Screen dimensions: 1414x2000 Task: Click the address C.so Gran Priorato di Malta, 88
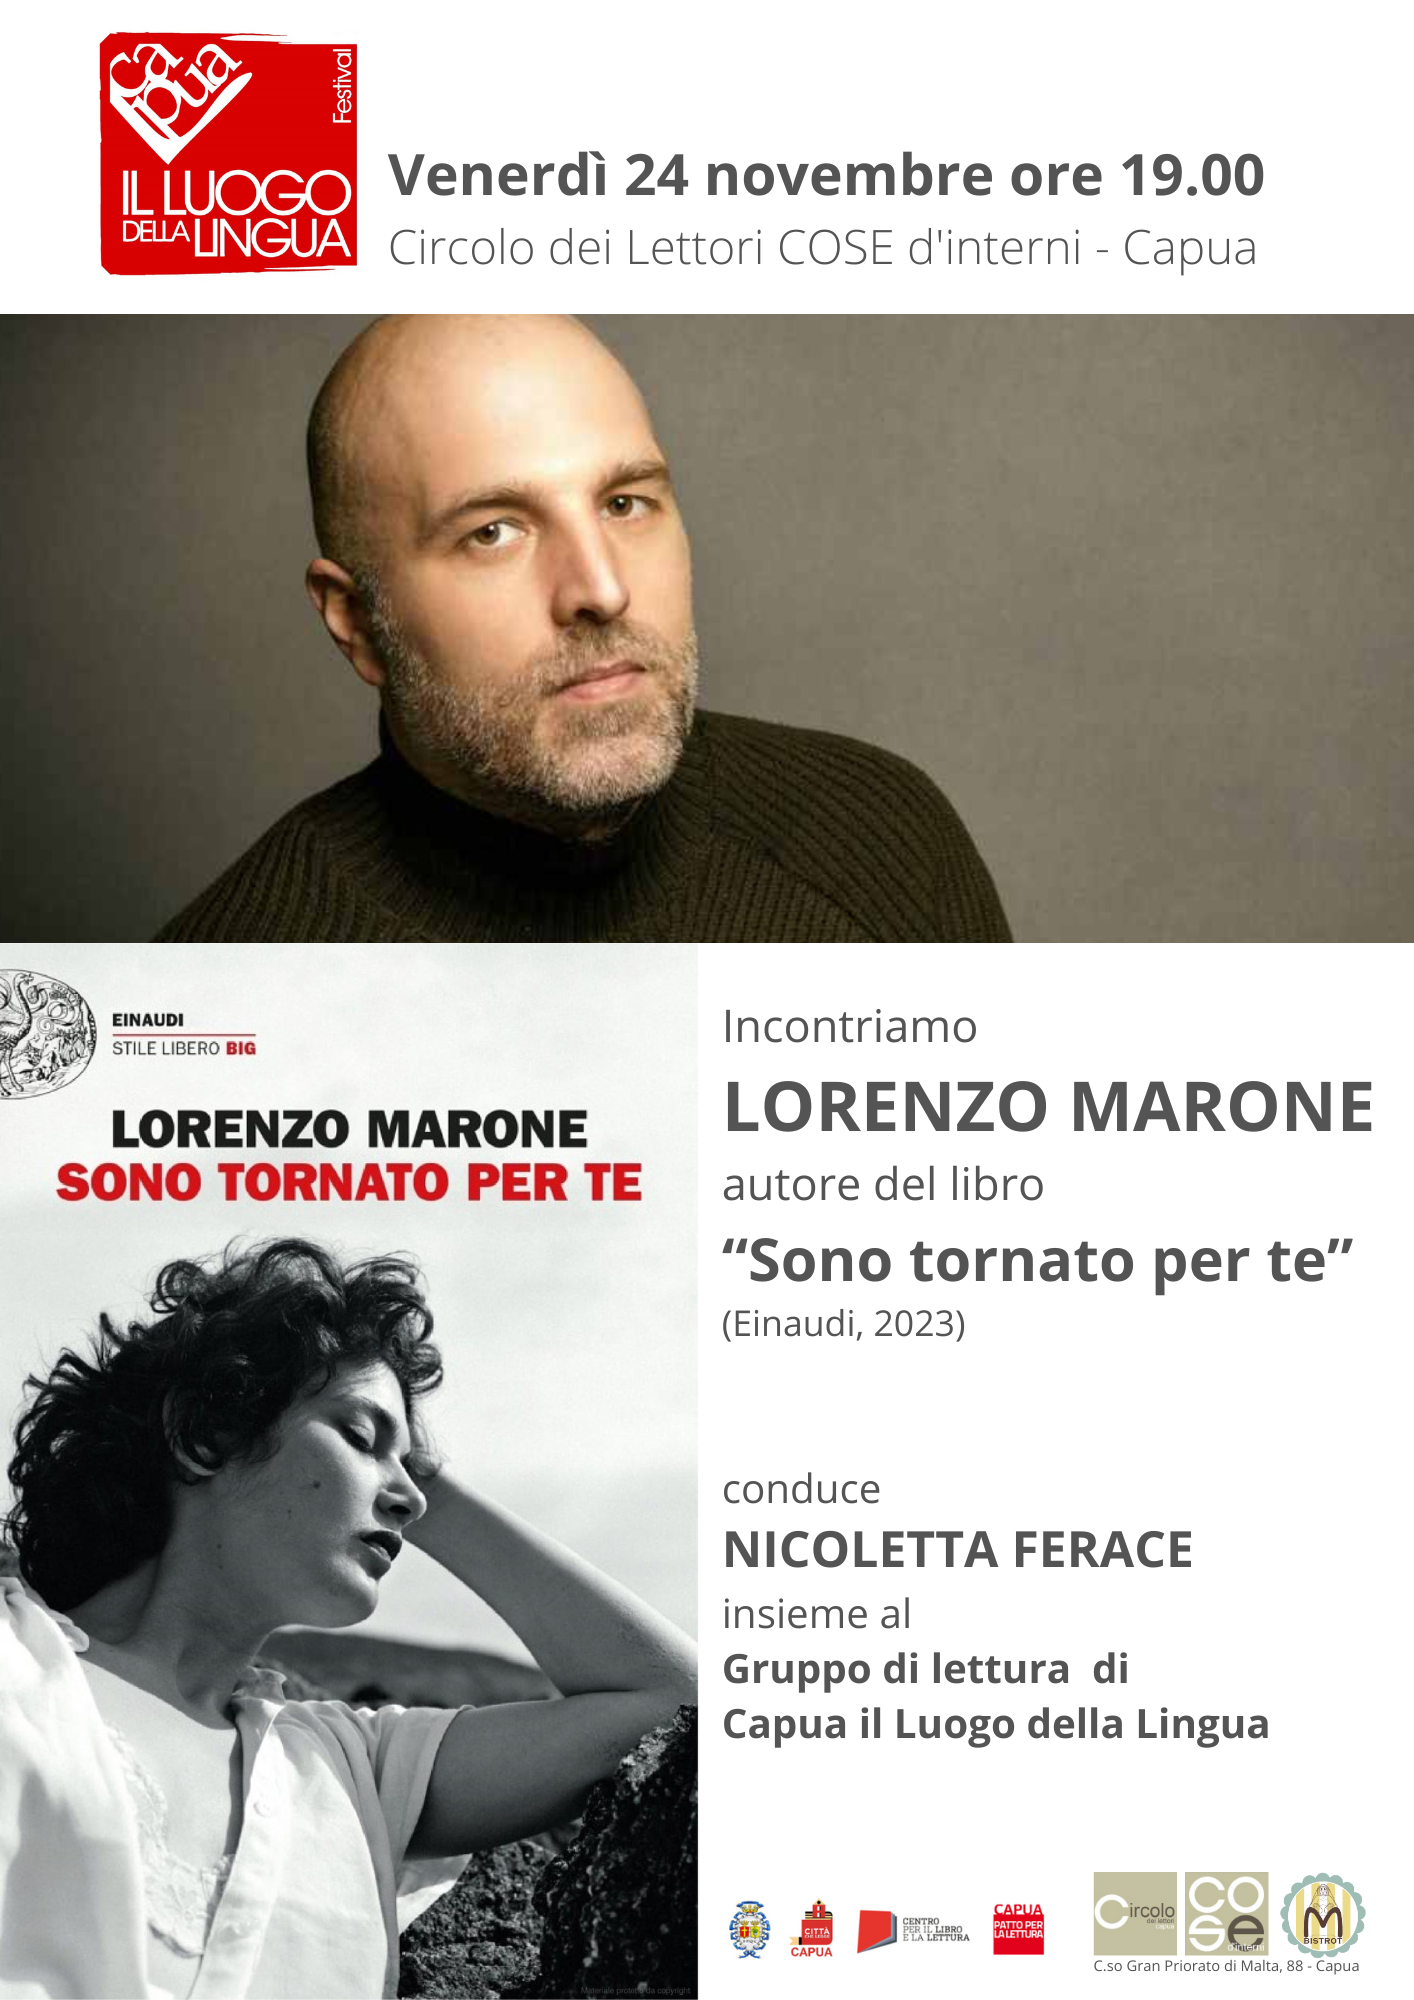tap(1226, 1966)
